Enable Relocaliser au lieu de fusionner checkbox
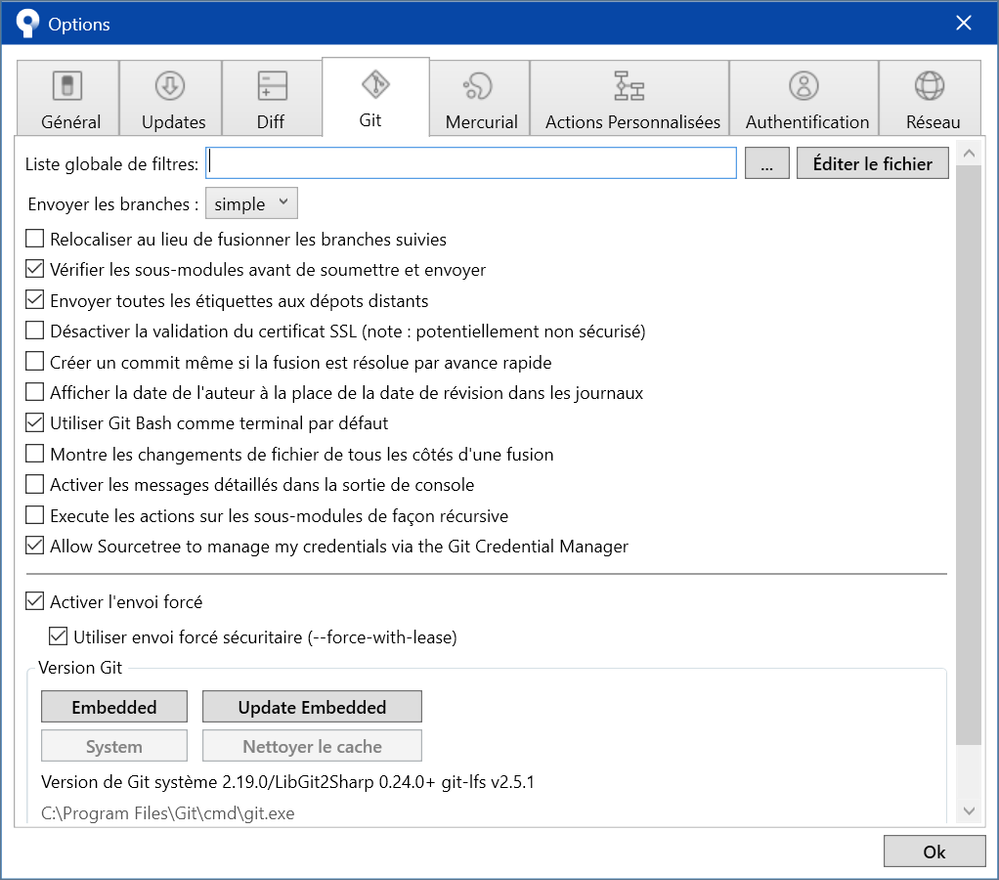999x880 pixels. coord(34,239)
